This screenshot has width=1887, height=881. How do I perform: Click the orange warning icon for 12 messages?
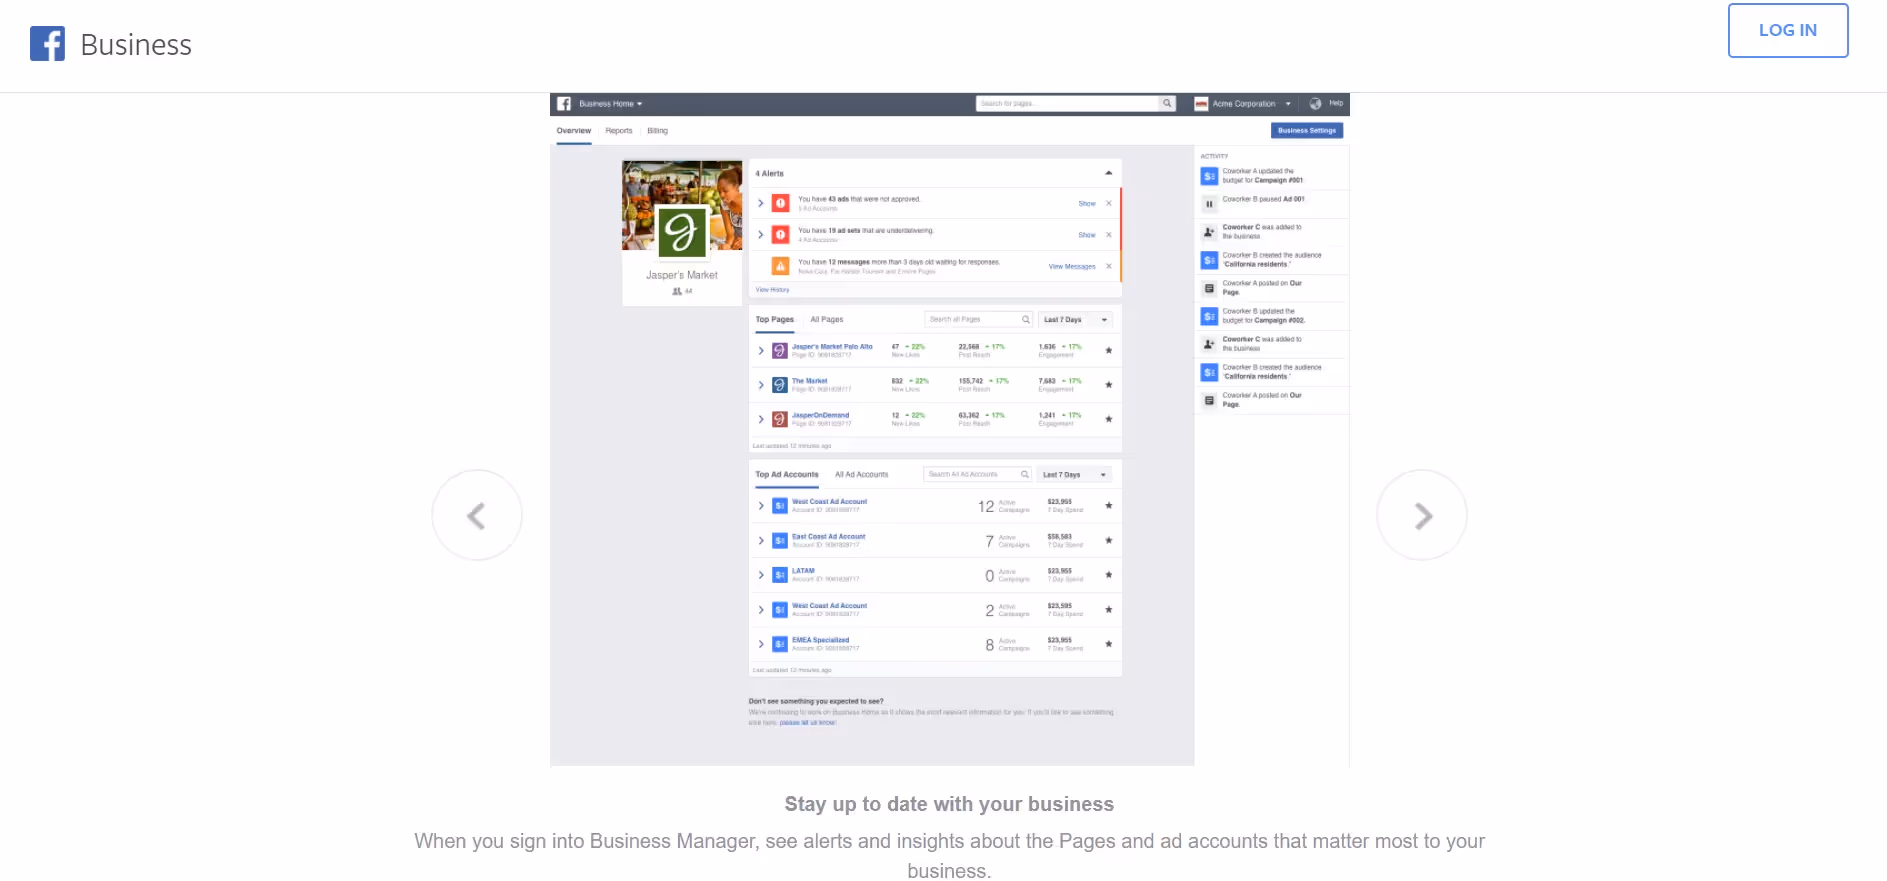[781, 266]
